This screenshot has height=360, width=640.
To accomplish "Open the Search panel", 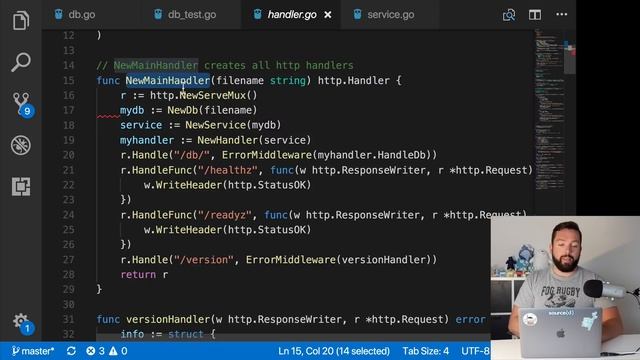I will [21, 62].
